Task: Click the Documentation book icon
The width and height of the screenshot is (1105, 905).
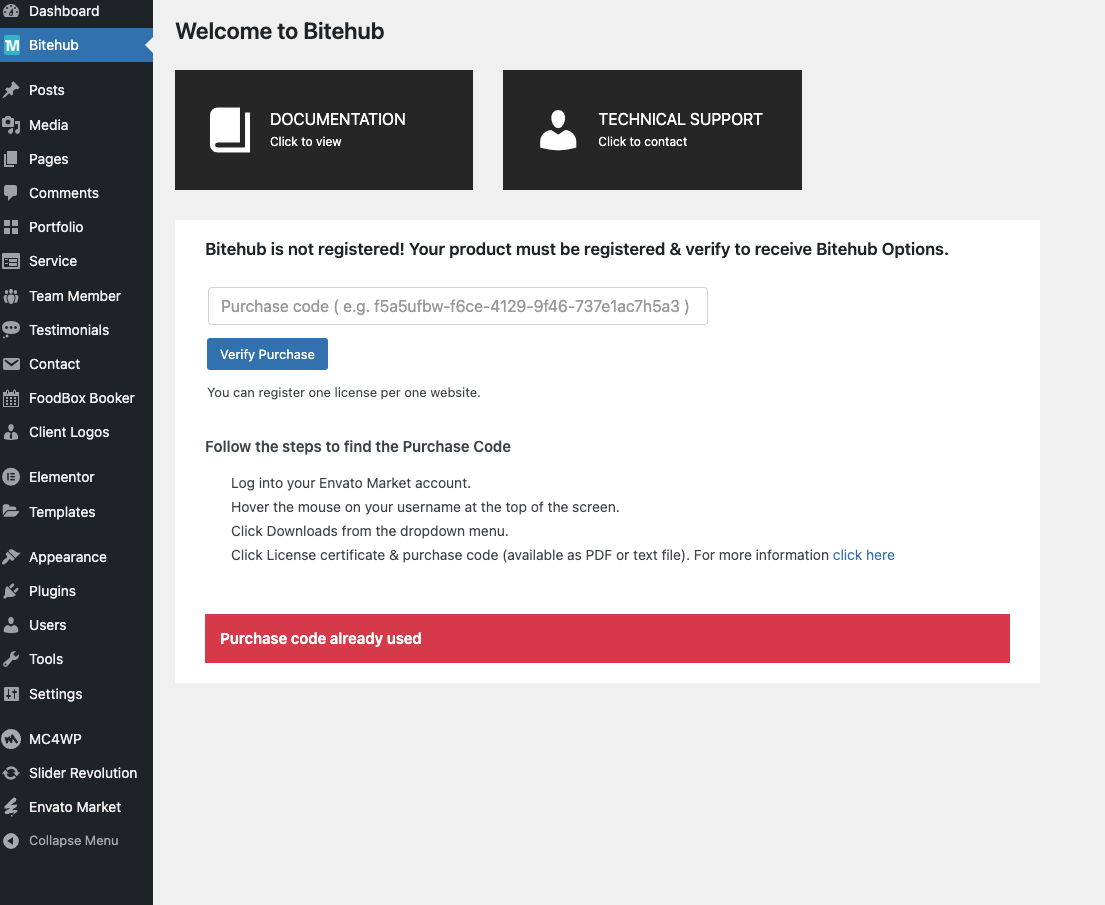Action: [x=230, y=130]
